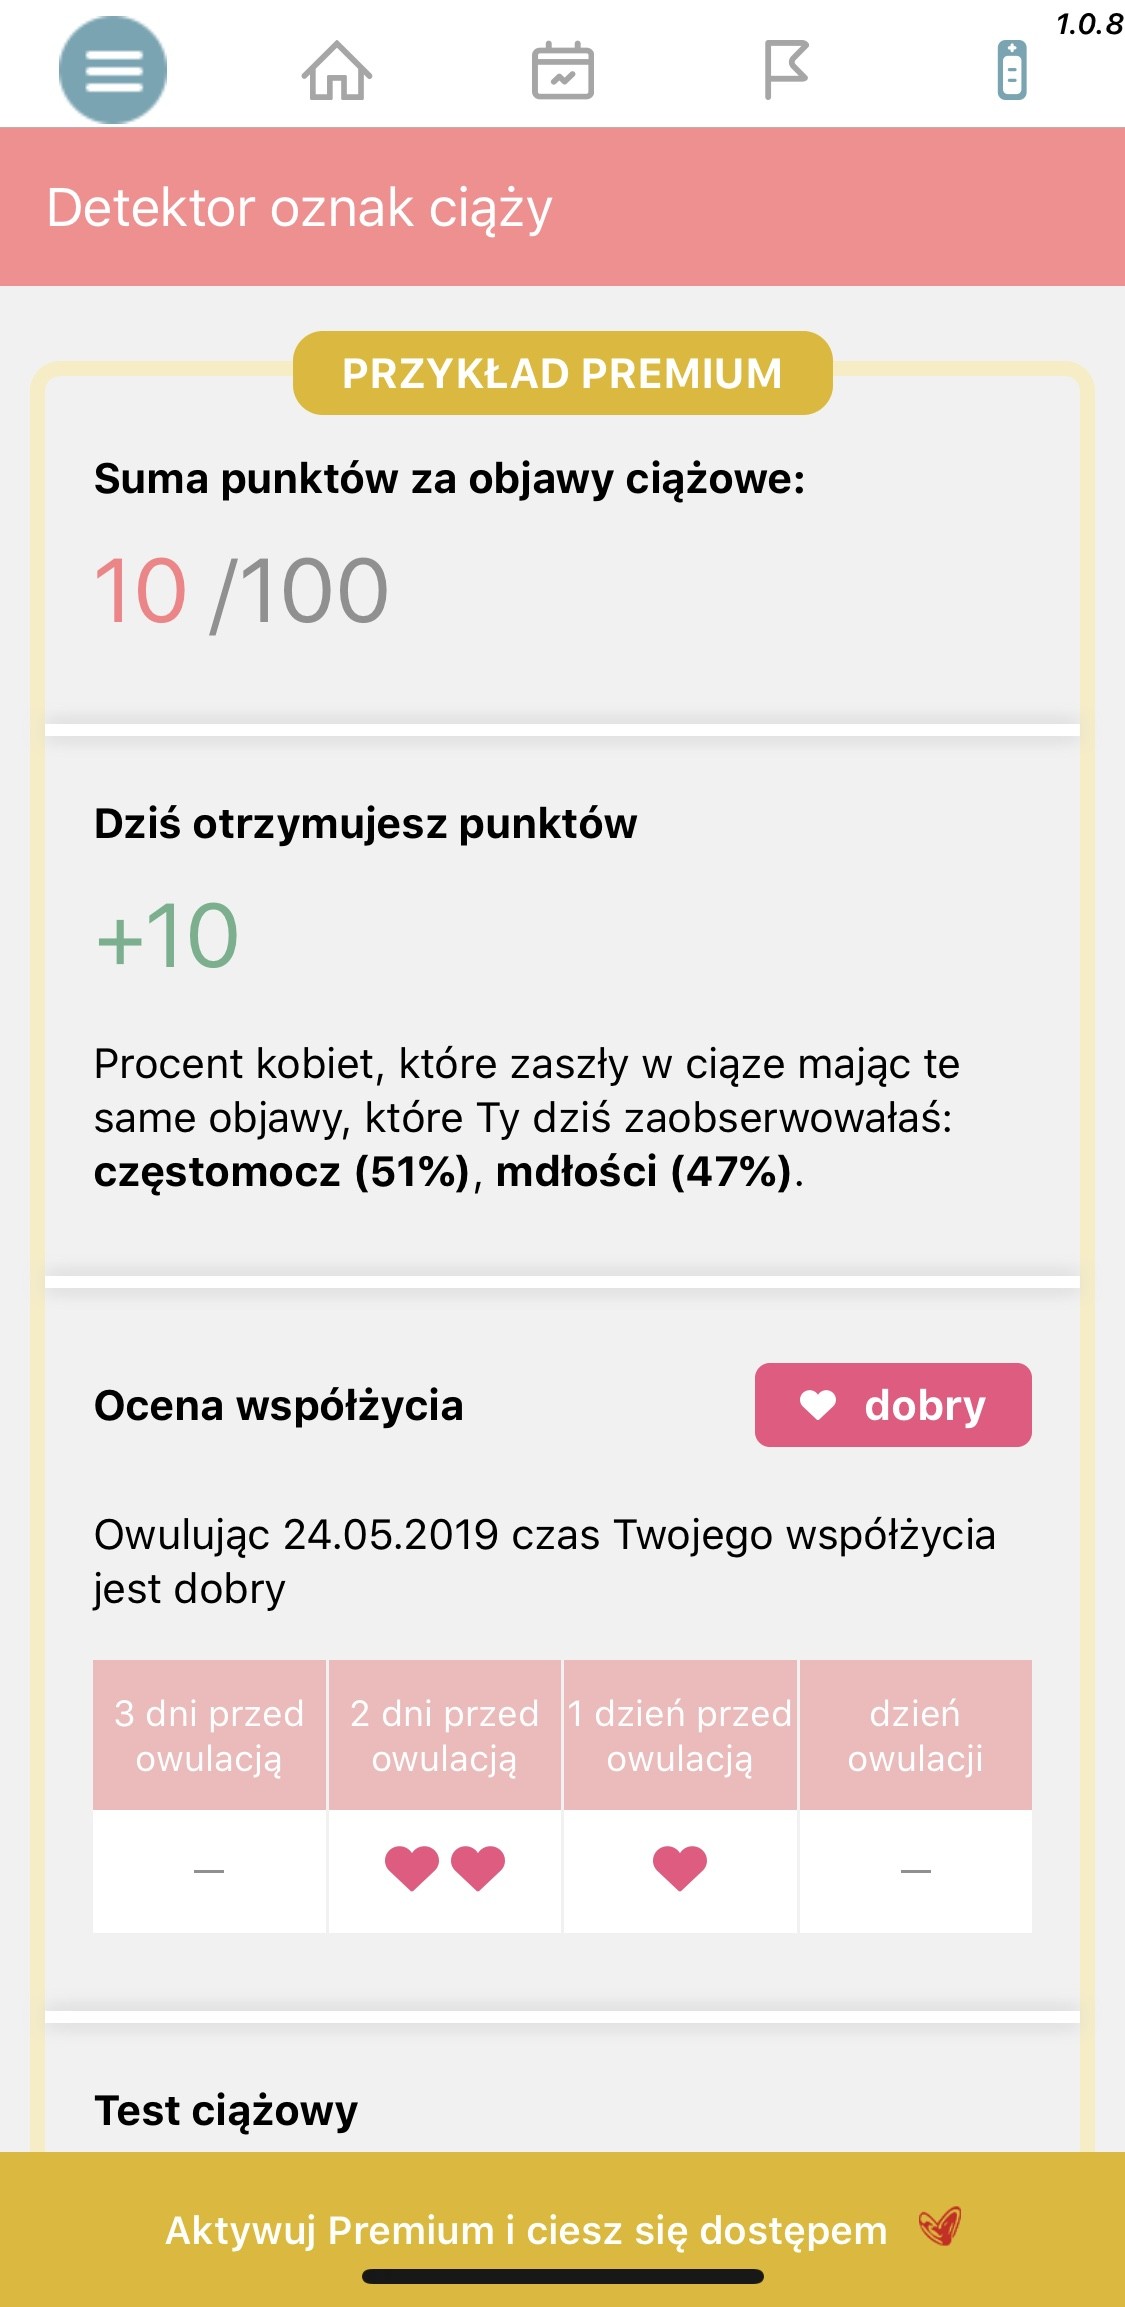This screenshot has width=1125, height=2307.
Task: Go to the home screen icon
Action: (337, 71)
